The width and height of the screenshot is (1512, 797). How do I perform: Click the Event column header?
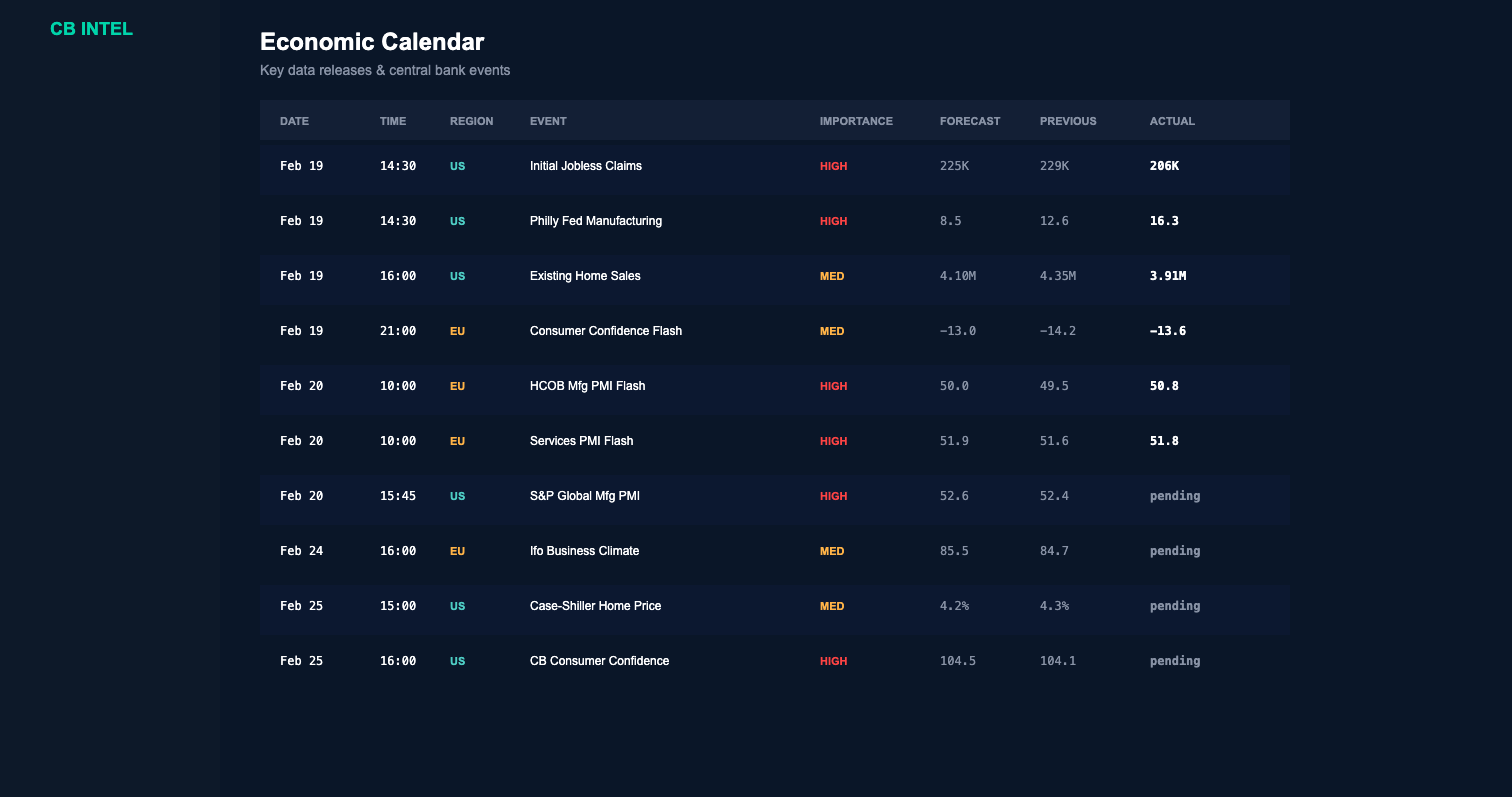(x=548, y=121)
